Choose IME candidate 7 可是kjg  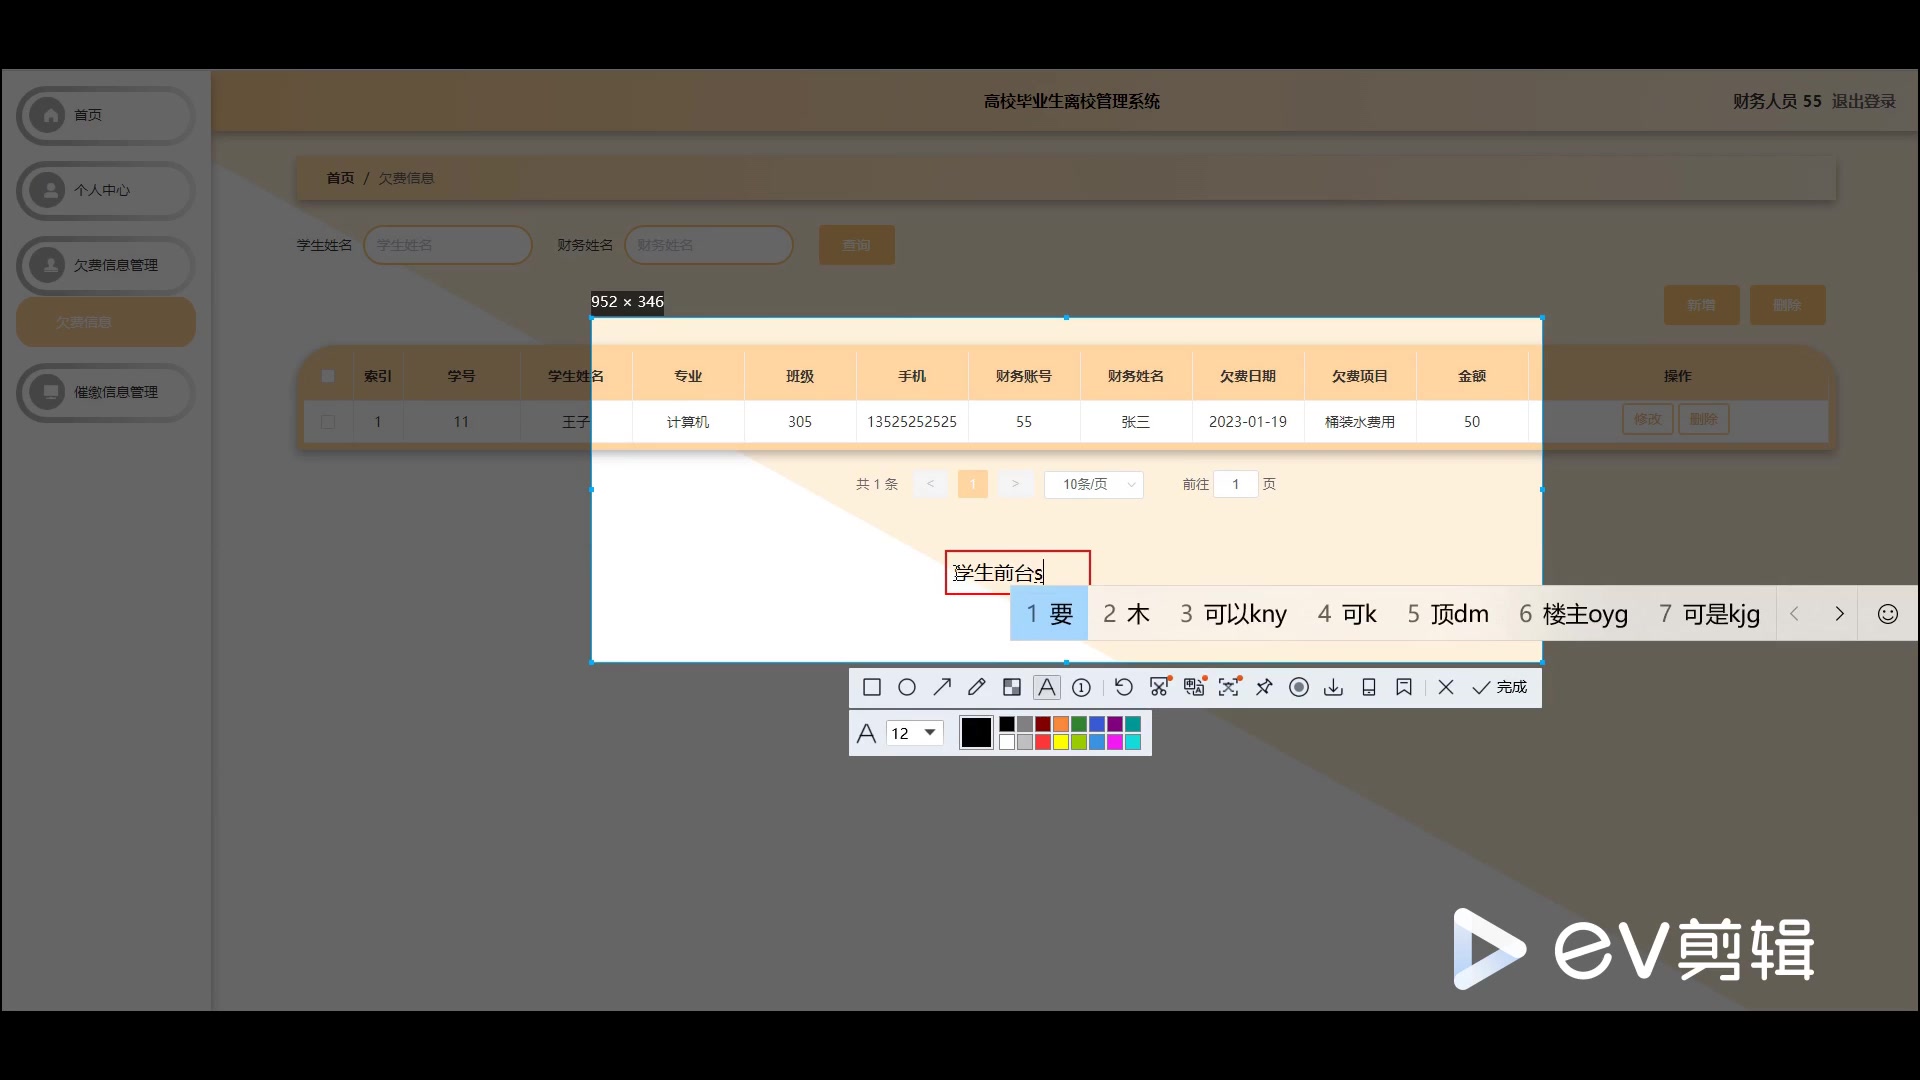click(1709, 614)
